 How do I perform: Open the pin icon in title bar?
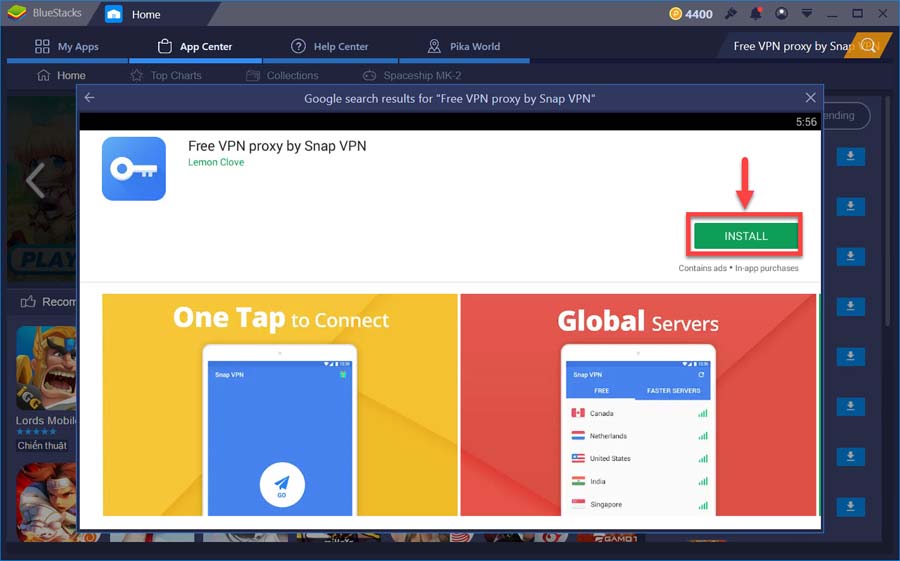[731, 13]
